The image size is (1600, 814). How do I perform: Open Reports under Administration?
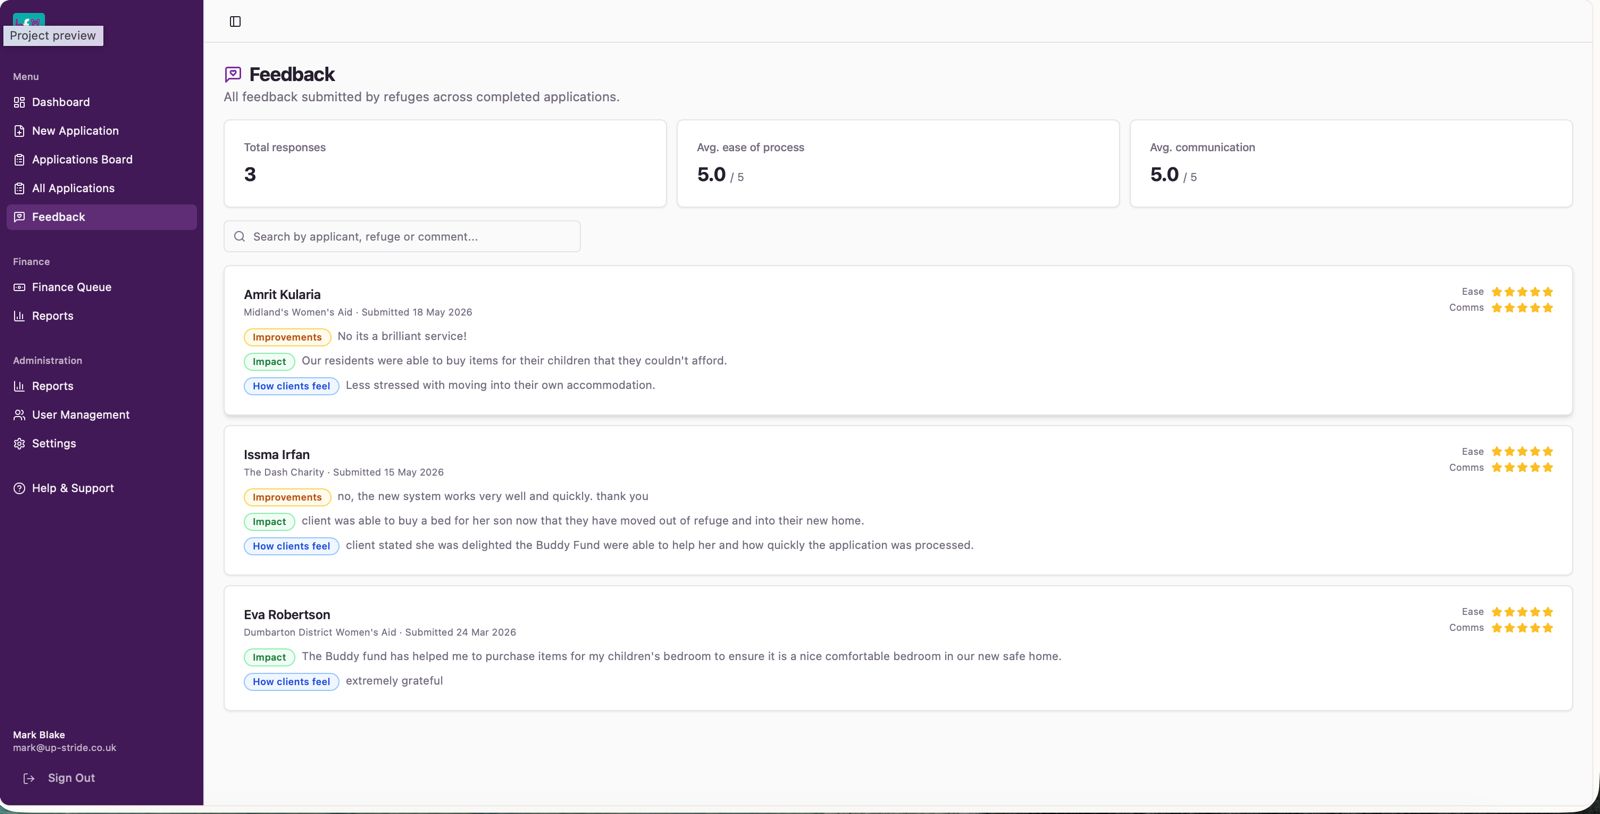click(x=101, y=386)
